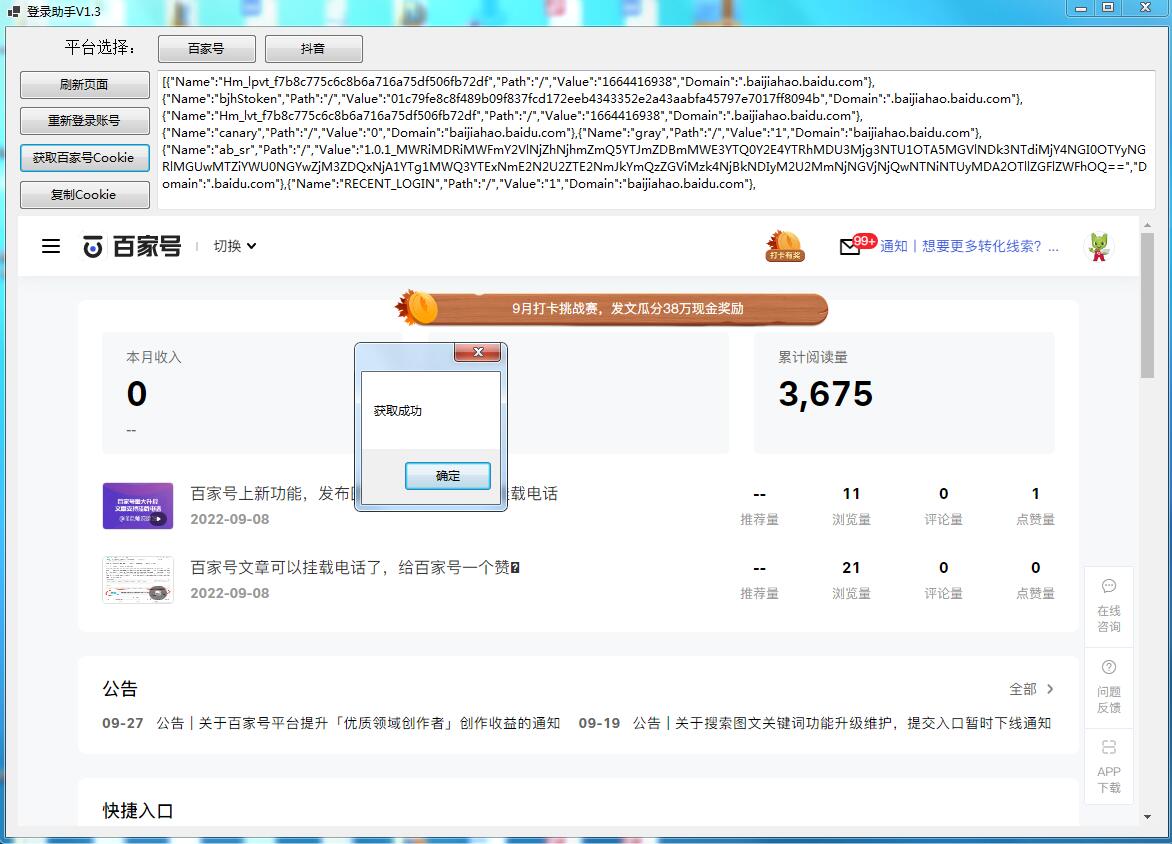Click the 累计阅读量 value 3,675

coord(825,394)
